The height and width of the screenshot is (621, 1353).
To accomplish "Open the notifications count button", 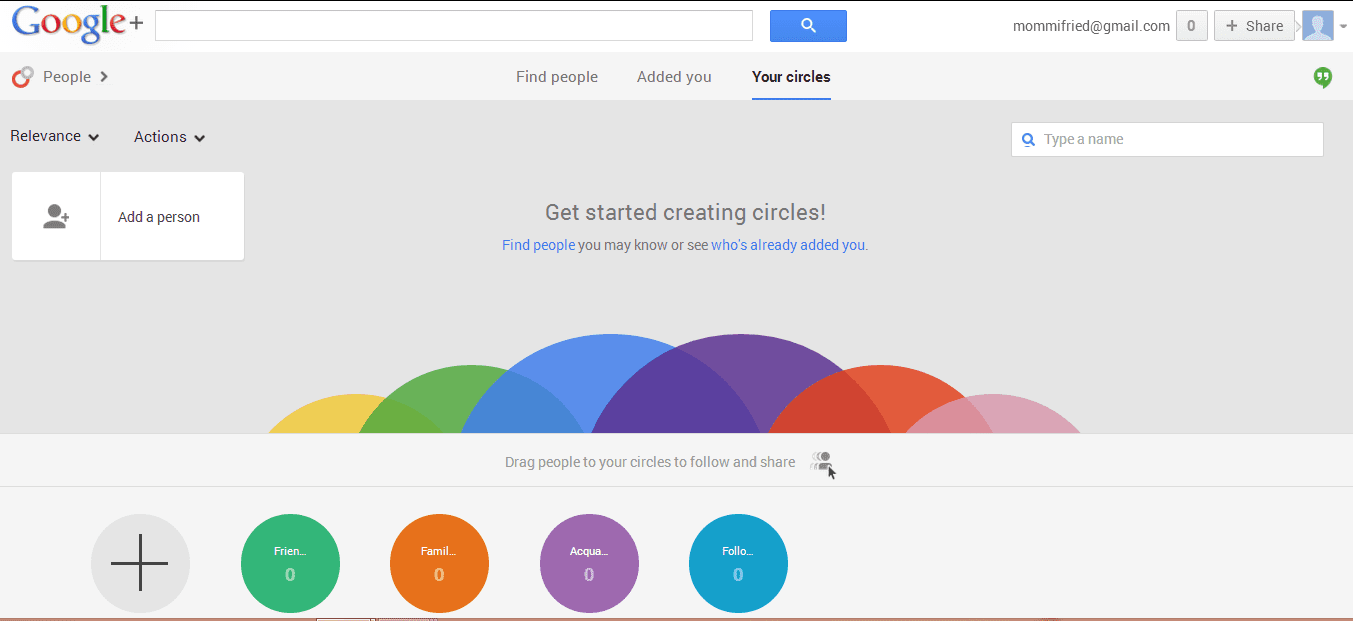I will [1191, 26].
